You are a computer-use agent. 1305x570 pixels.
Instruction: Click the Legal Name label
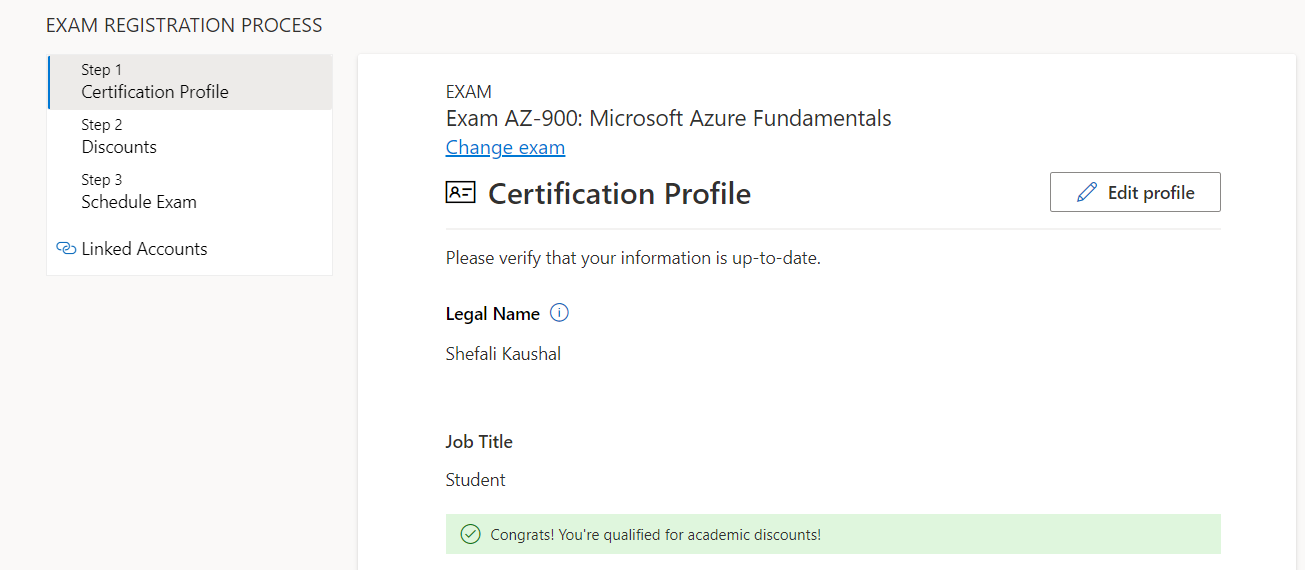point(493,314)
